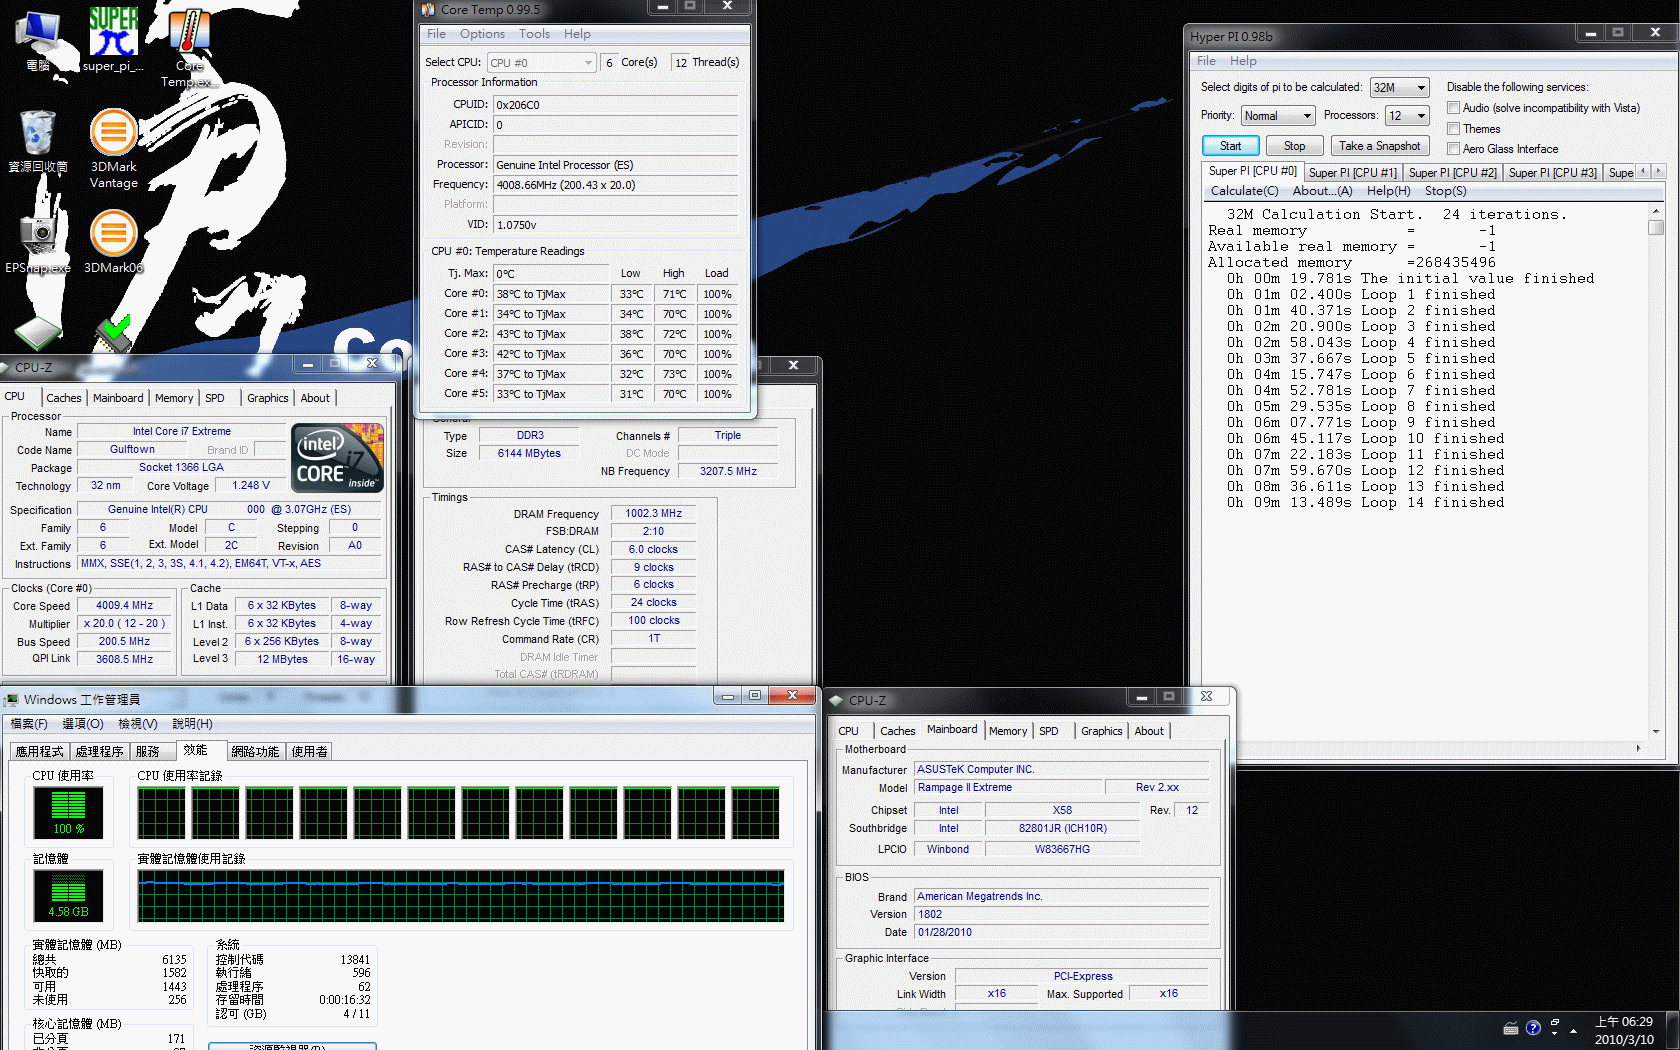Open Task Manager 網路功能 tab
Viewport: 1680px width, 1050px height.
click(255, 752)
